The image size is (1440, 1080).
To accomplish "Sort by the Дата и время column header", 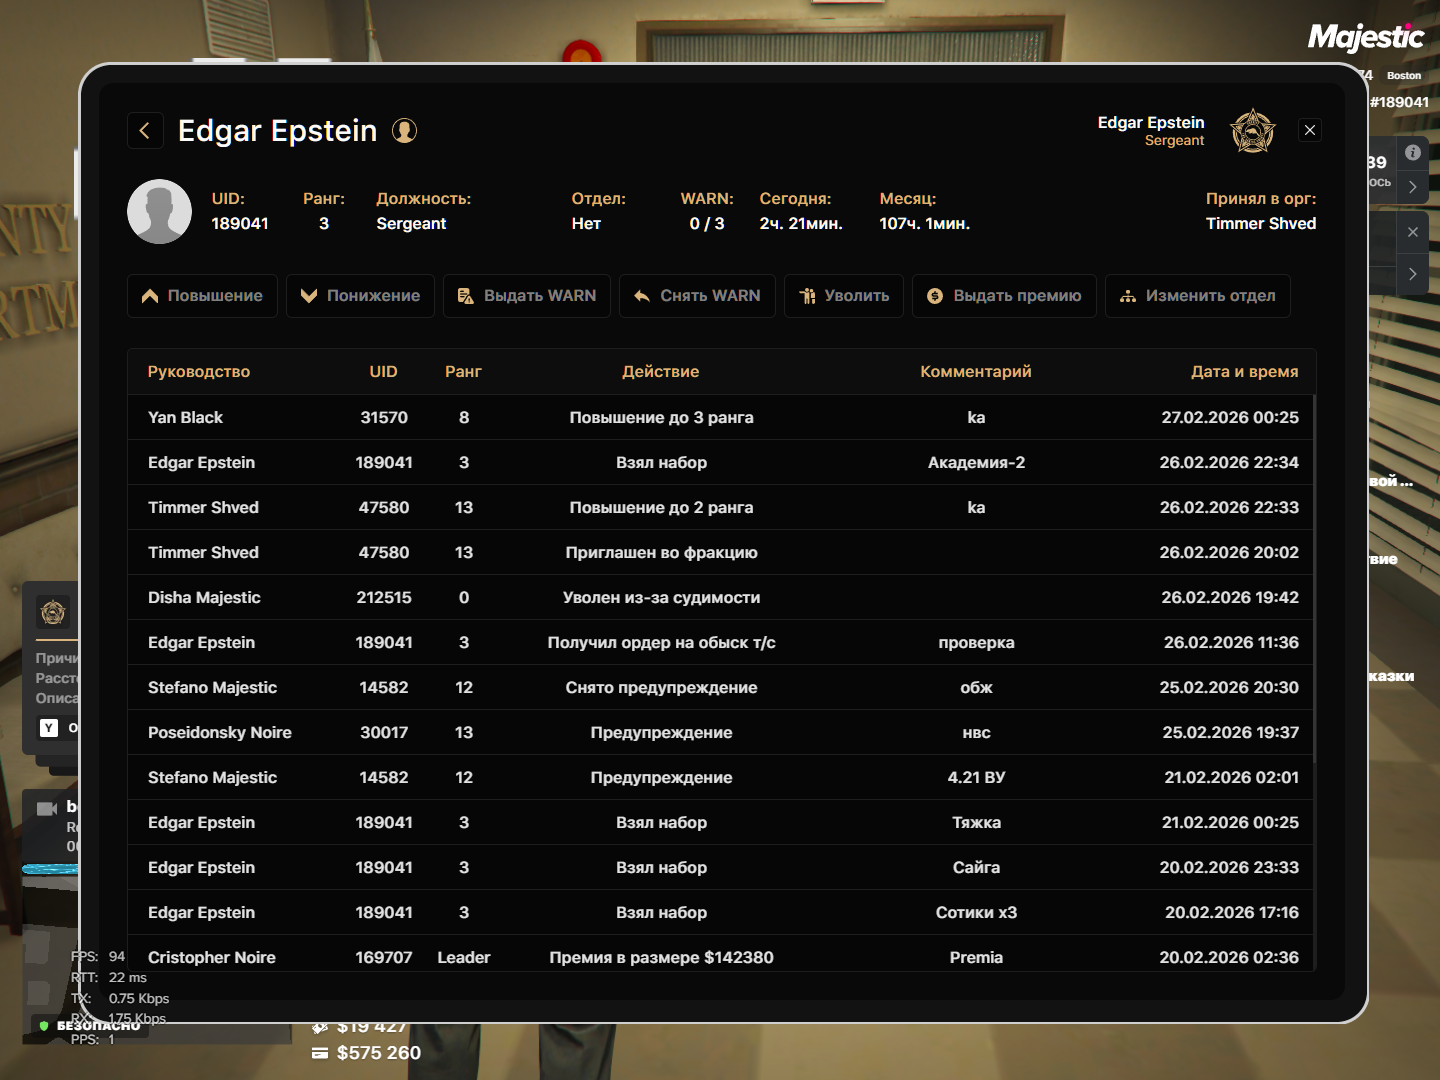I will point(1244,372).
